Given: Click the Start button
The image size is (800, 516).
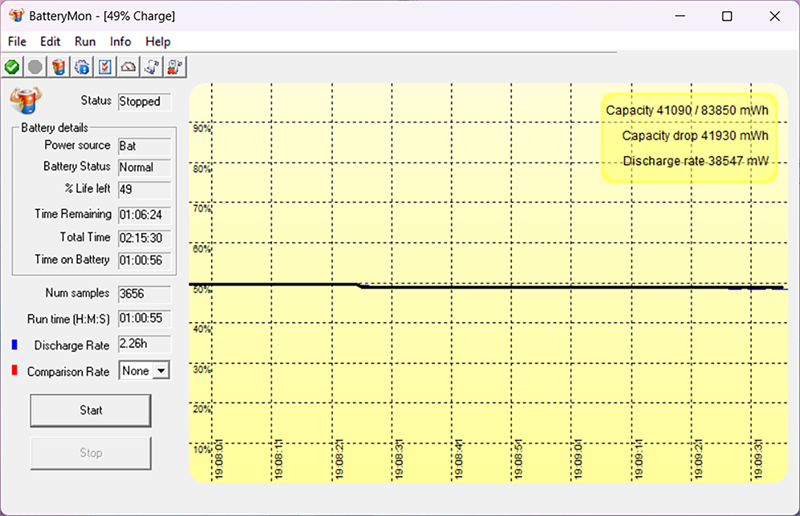Looking at the screenshot, I should [91, 410].
